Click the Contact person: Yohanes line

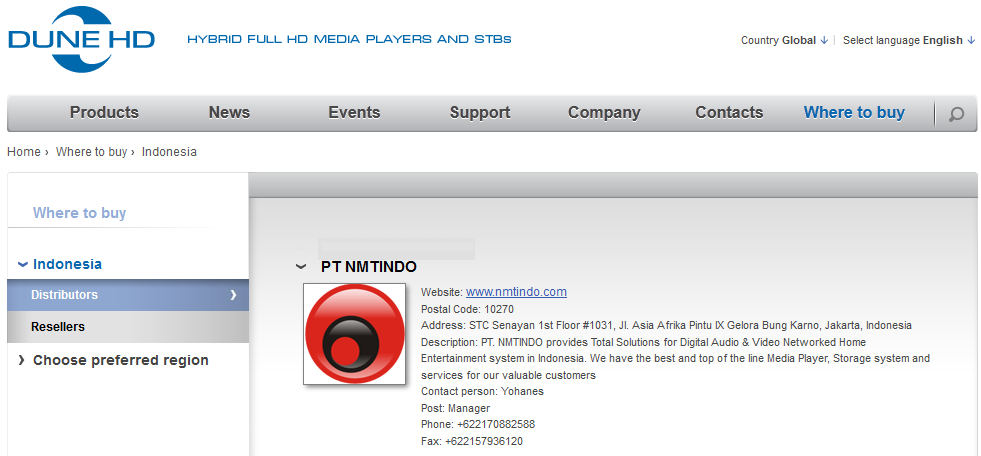(x=482, y=392)
